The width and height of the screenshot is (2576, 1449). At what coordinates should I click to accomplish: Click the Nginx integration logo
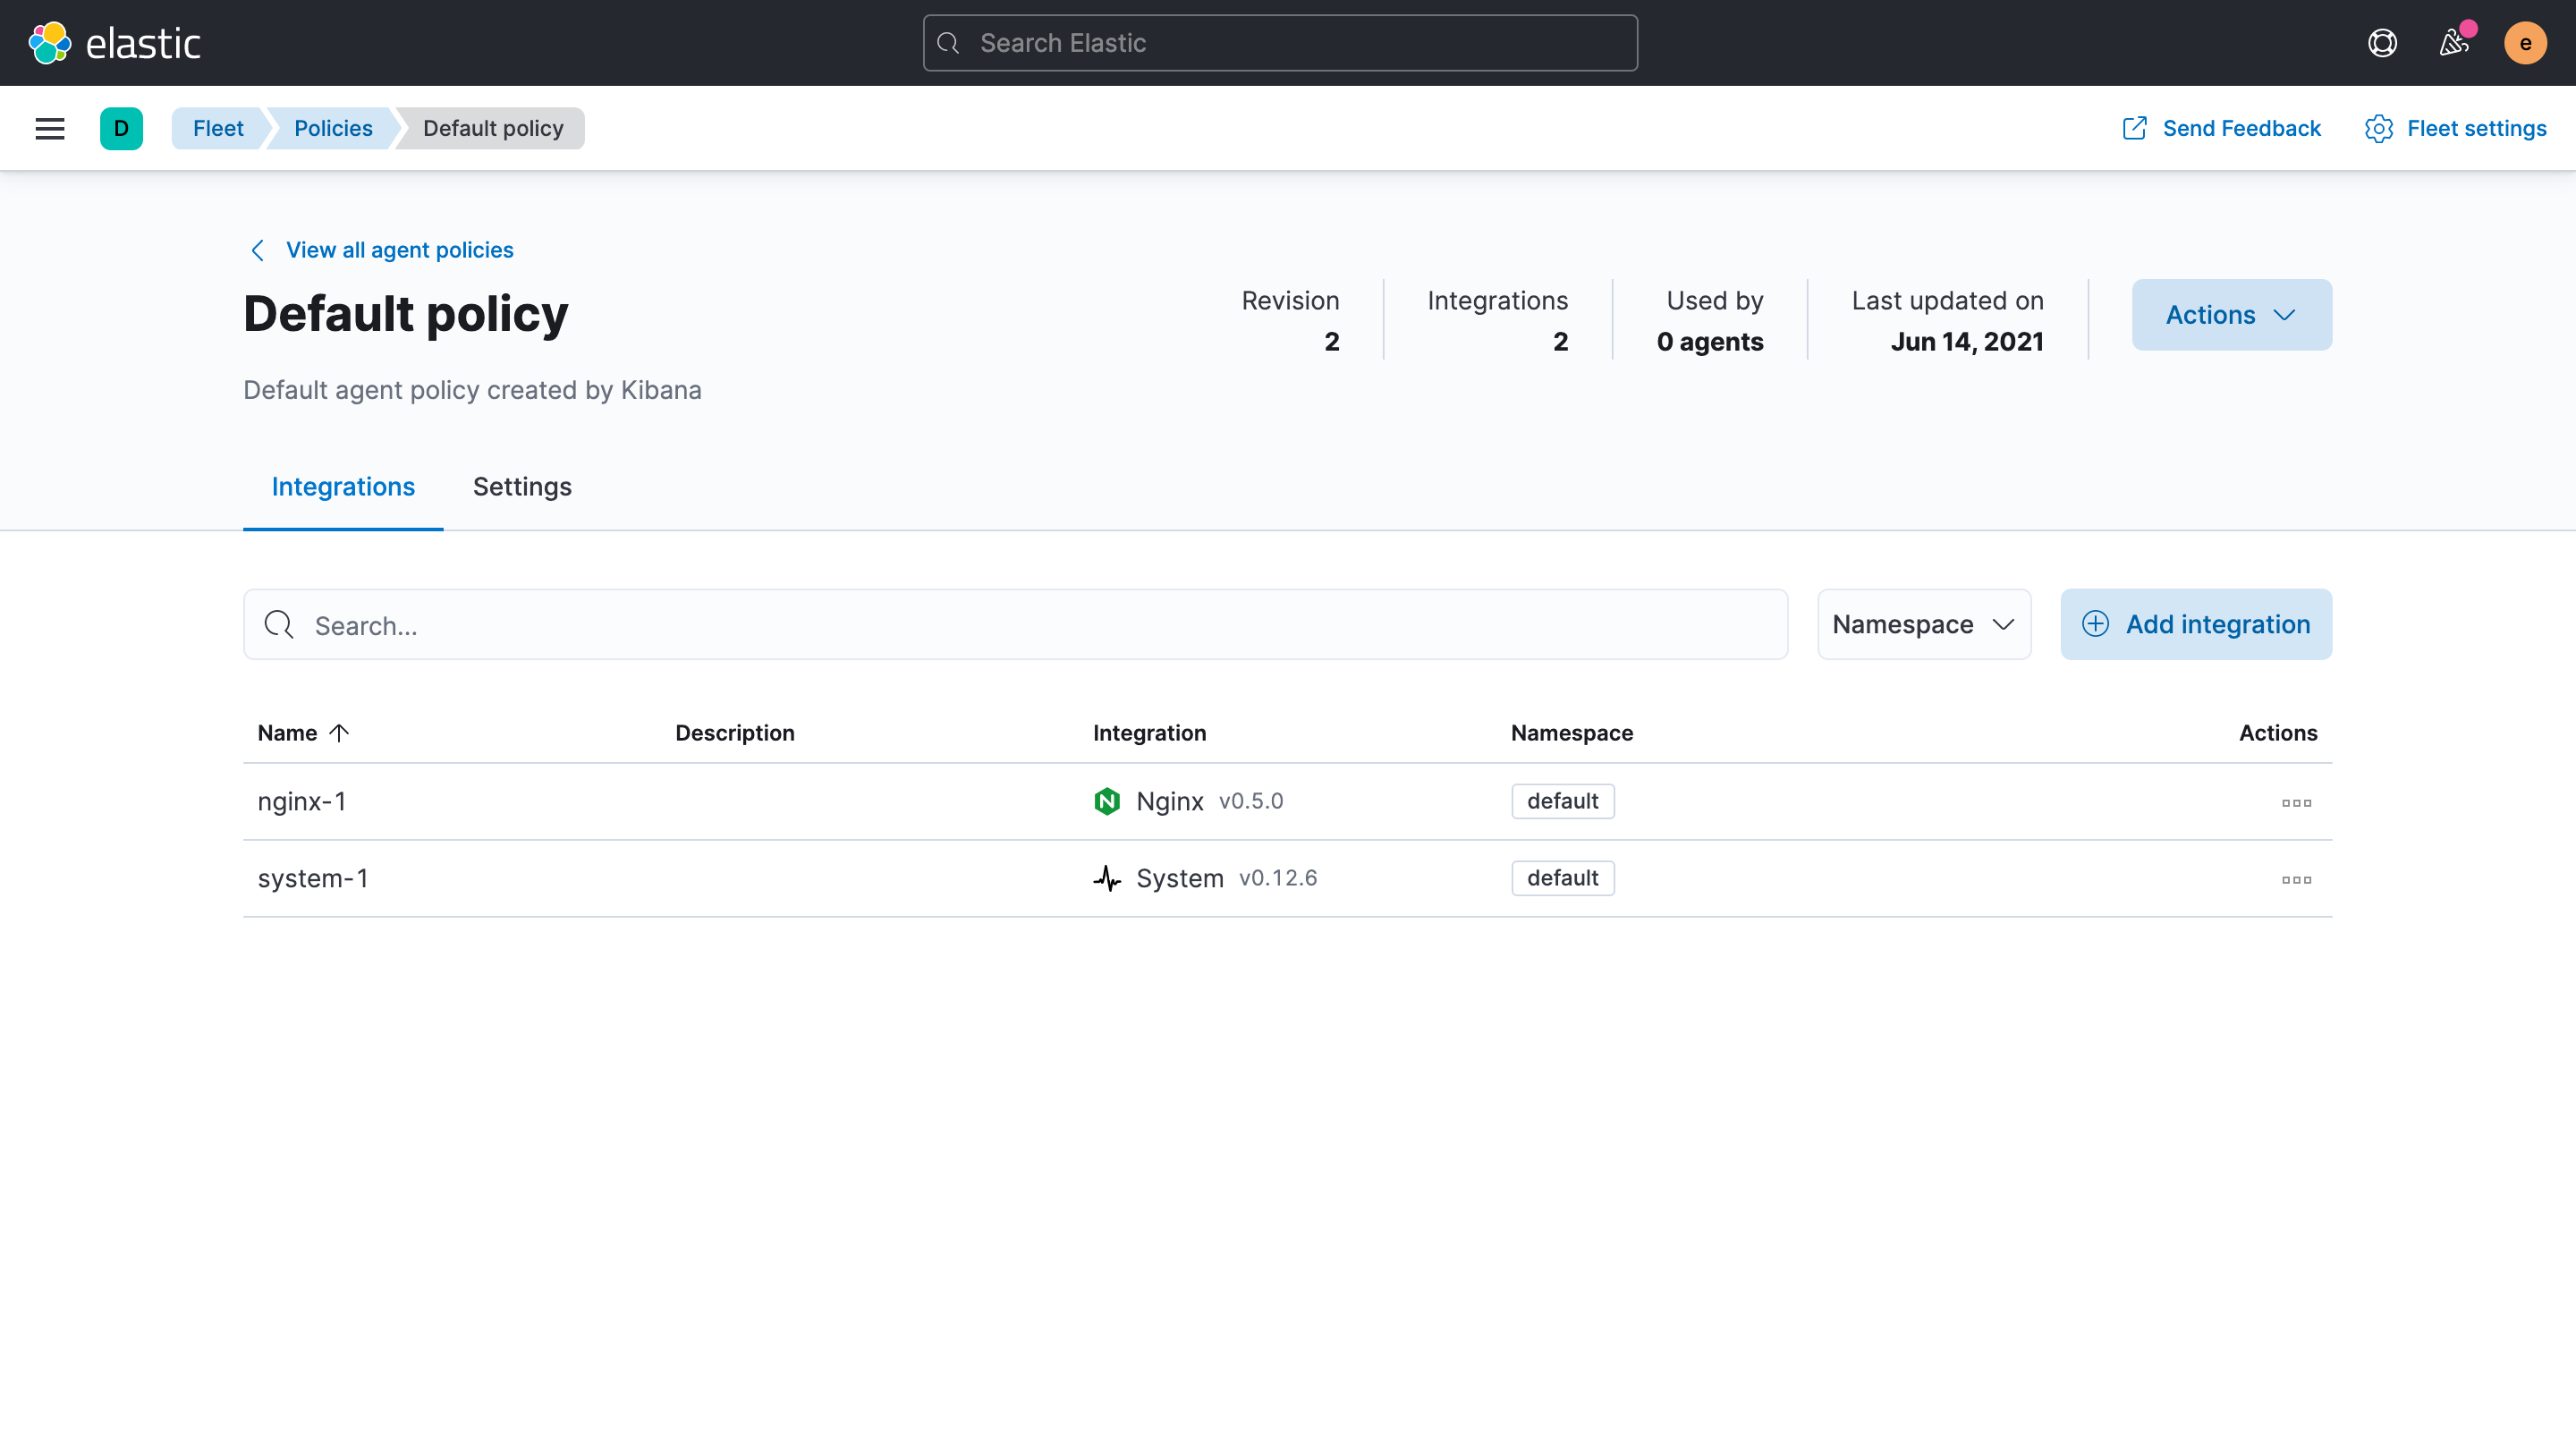(x=1107, y=801)
